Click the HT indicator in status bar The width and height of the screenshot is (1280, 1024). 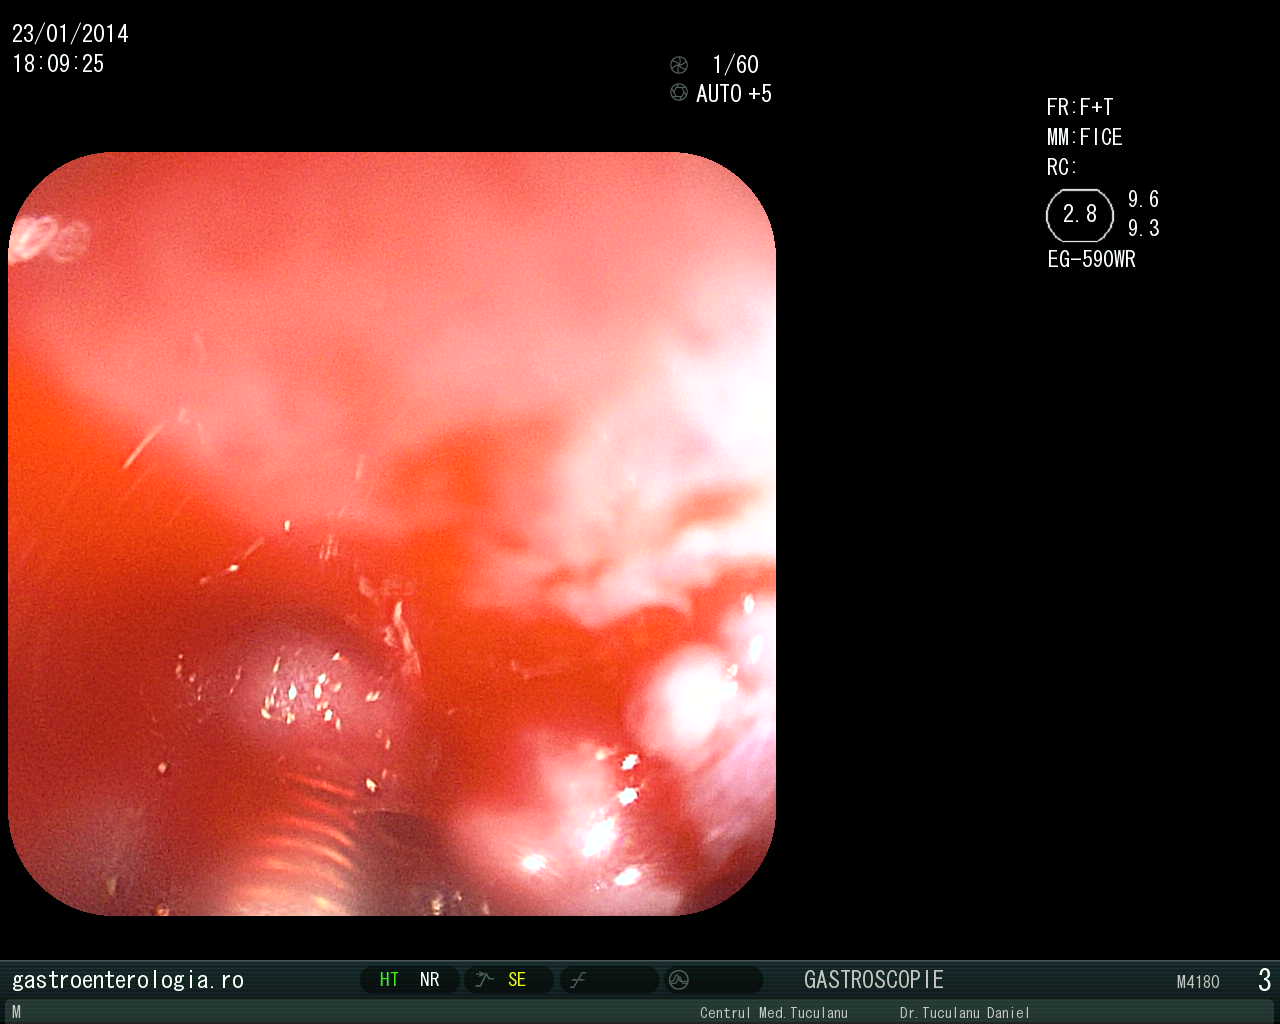point(389,980)
